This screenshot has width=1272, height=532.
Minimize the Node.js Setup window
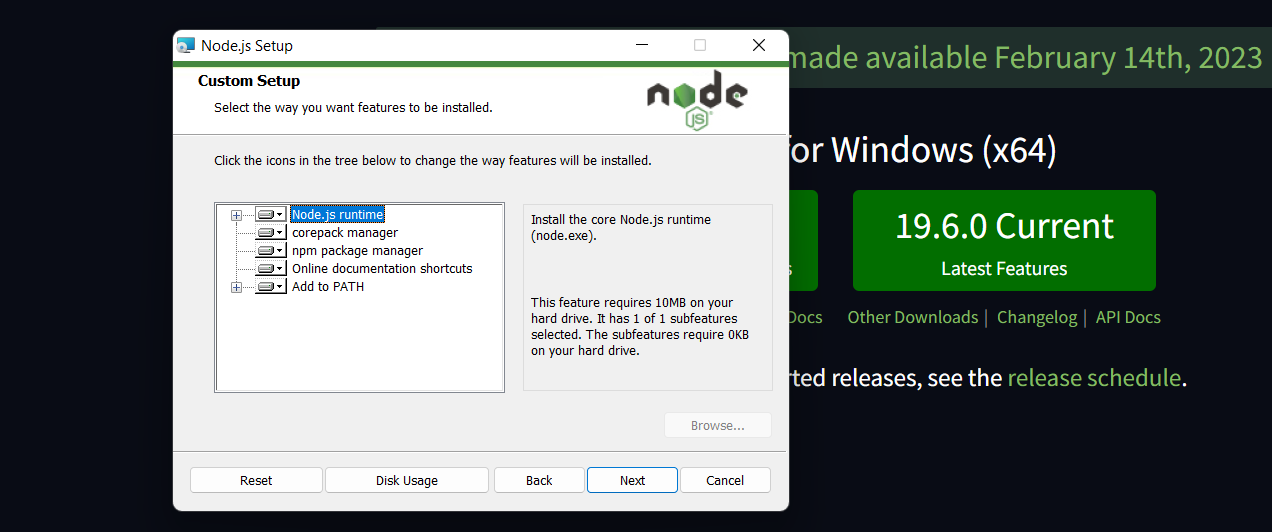(641, 45)
